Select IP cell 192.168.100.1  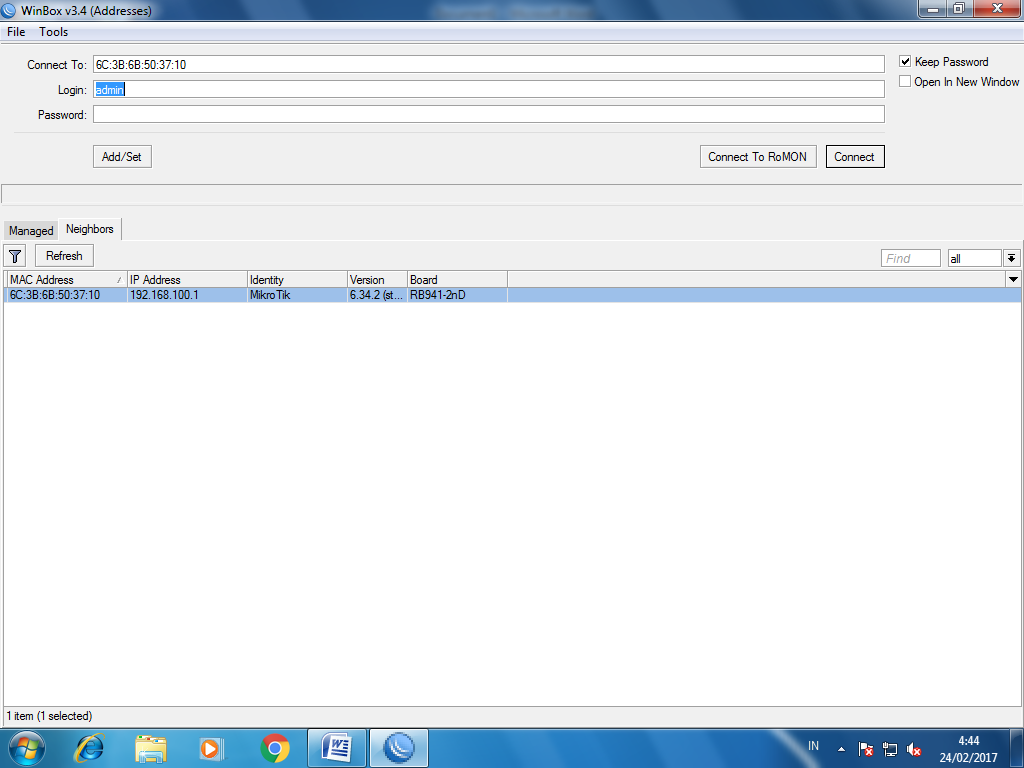187,295
